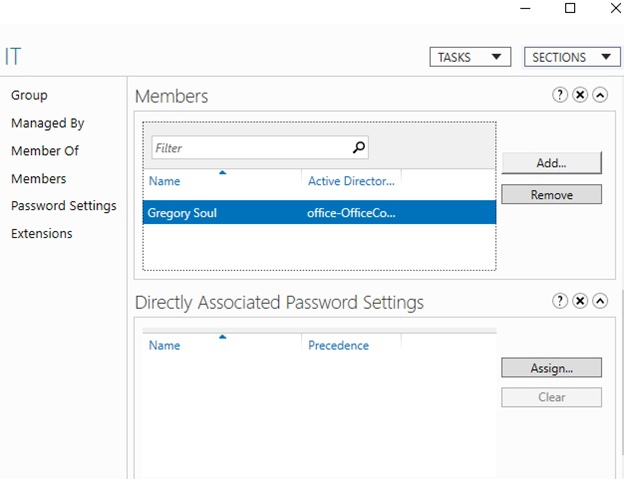
Task: Open the TASKS dropdown menu
Action: (470, 57)
